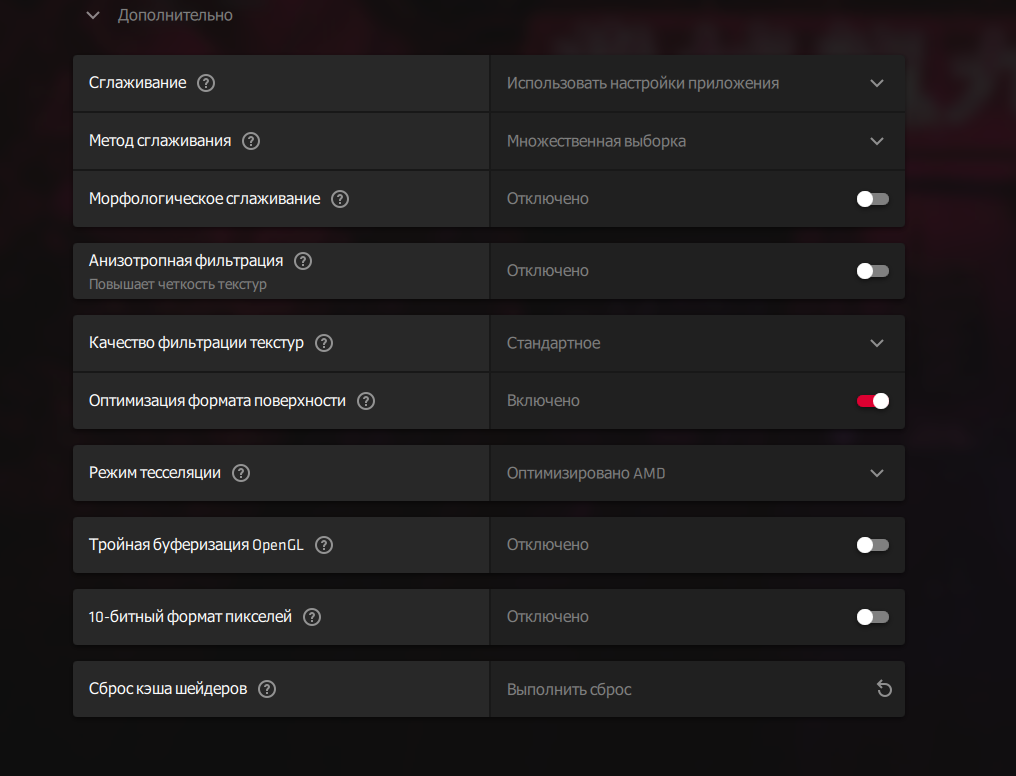Collapse the Дополнительно section
This screenshot has width=1016, height=776.
(x=93, y=16)
